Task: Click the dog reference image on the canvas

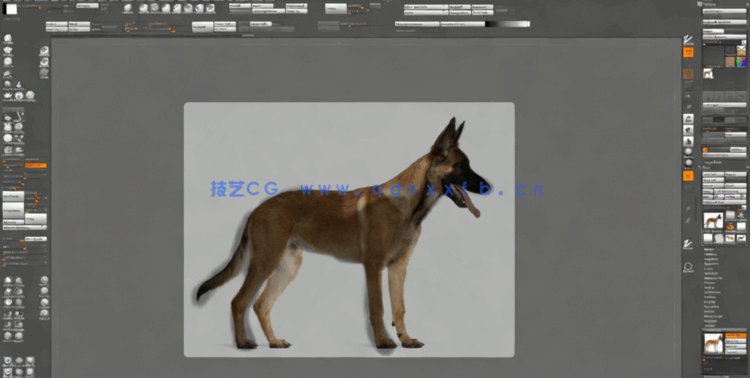Action: click(x=349, y=230)
